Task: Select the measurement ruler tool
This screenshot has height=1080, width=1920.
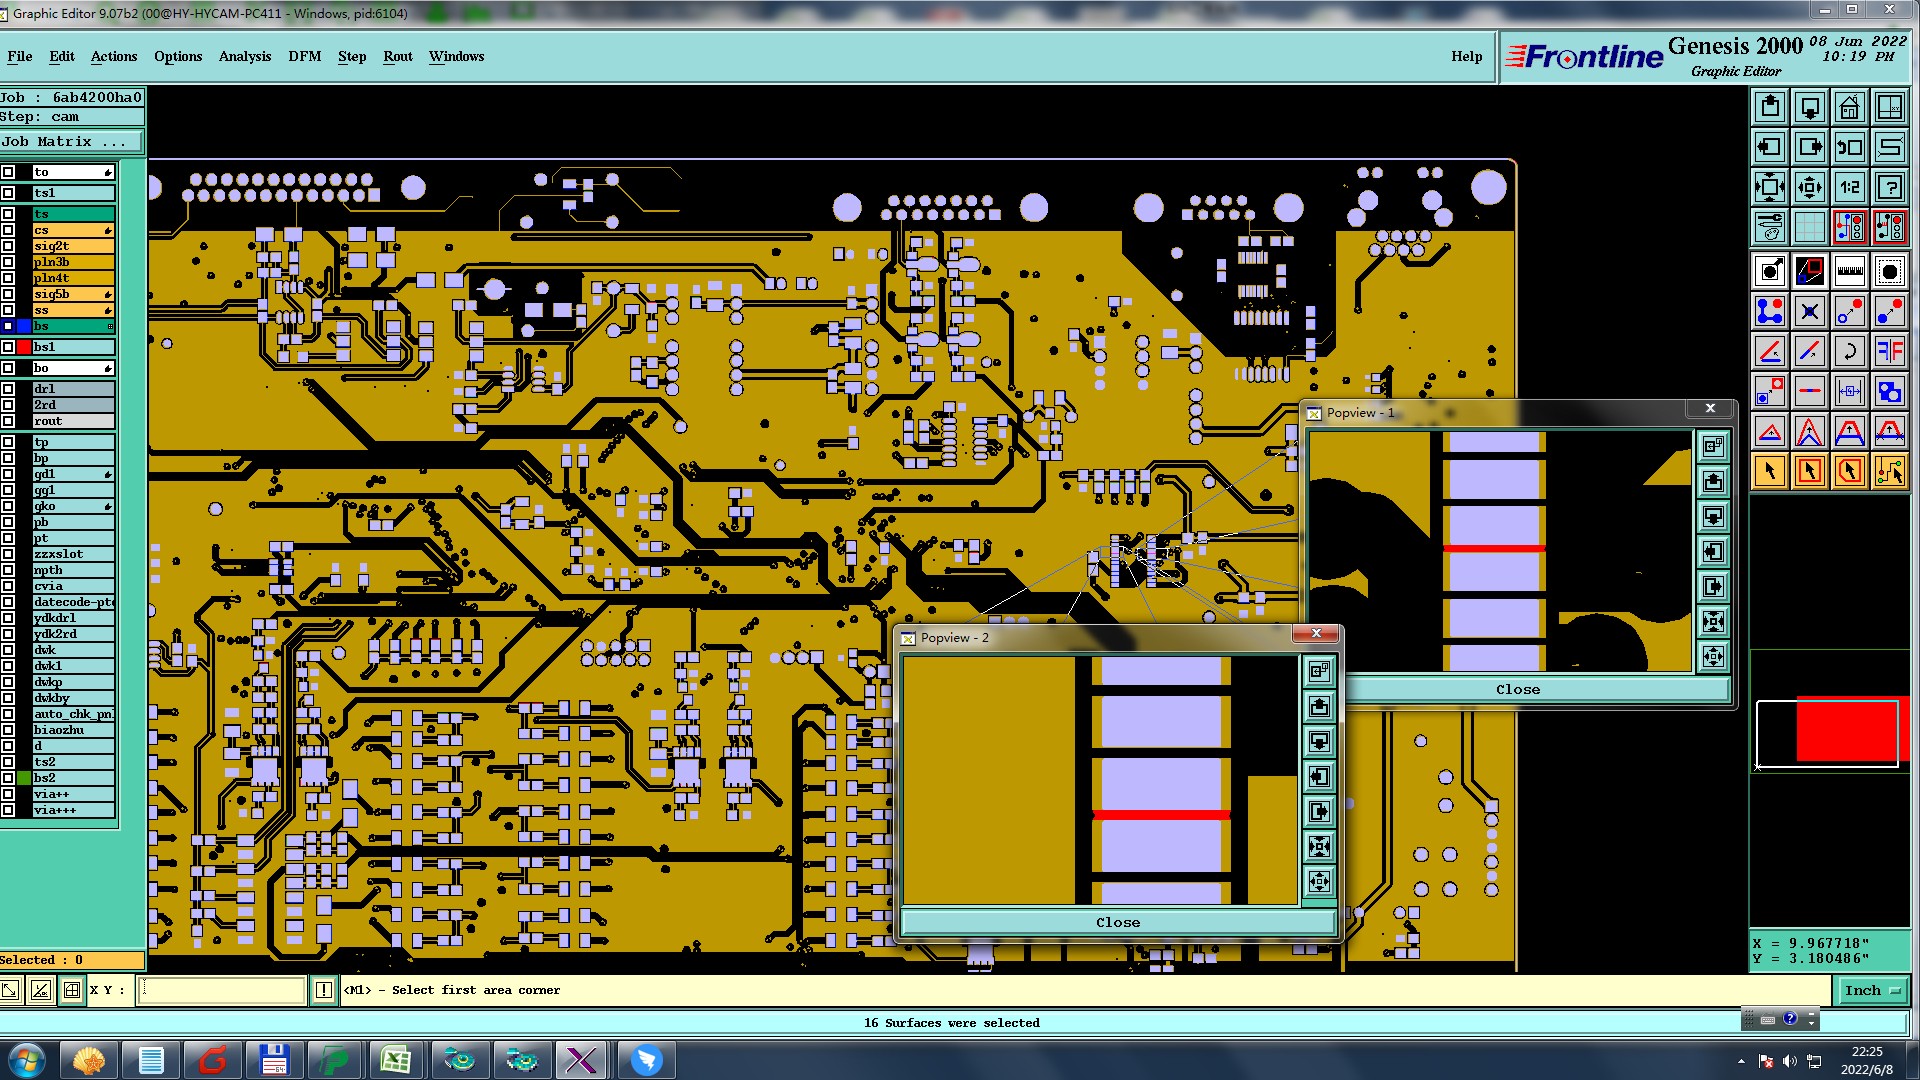Action: coord(1849,271)
